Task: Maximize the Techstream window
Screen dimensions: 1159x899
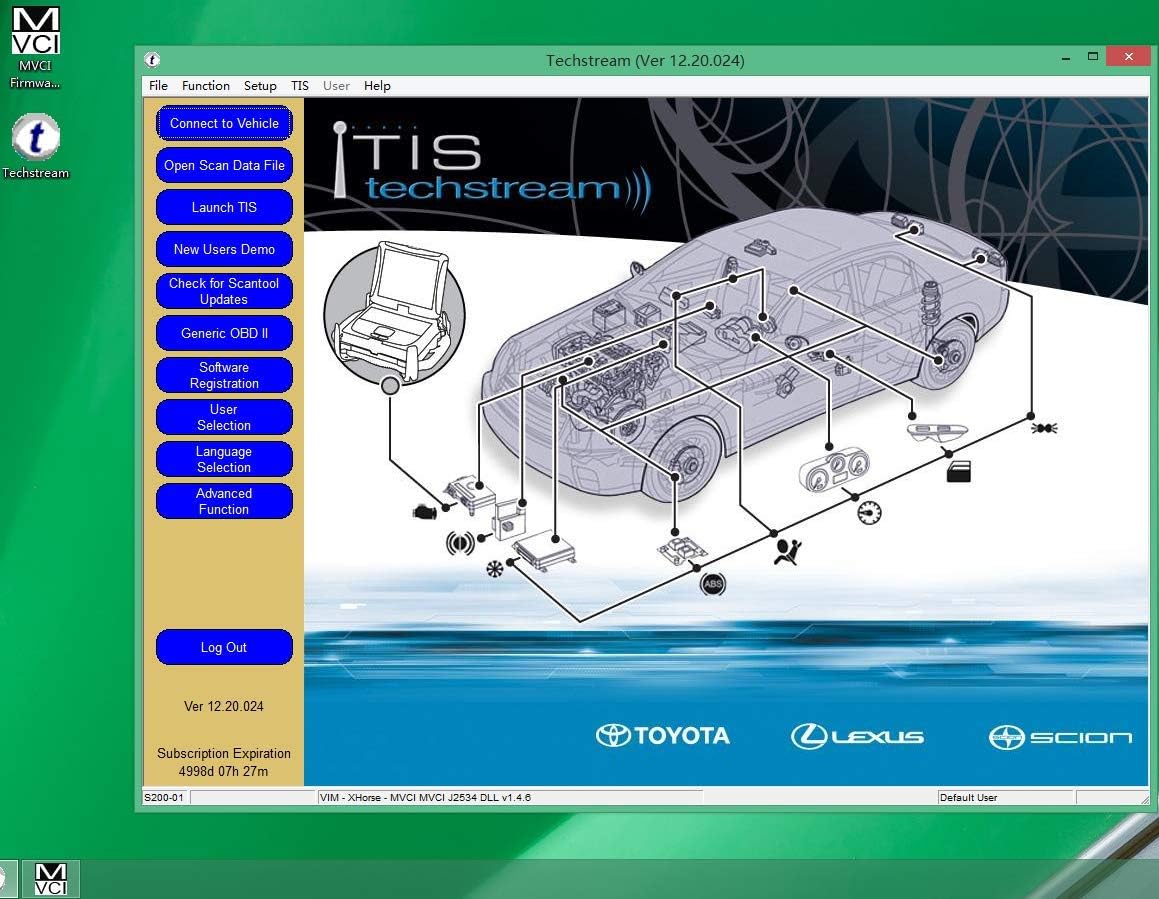Action: click(1092, 57)
